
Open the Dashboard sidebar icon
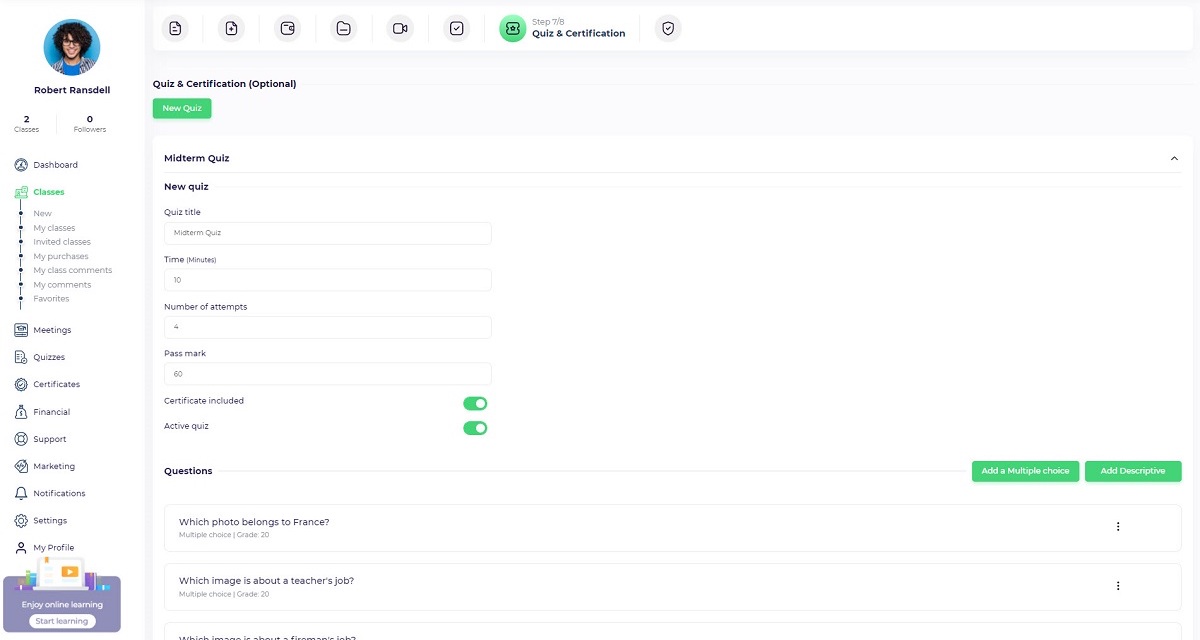(x=21, y=165)
